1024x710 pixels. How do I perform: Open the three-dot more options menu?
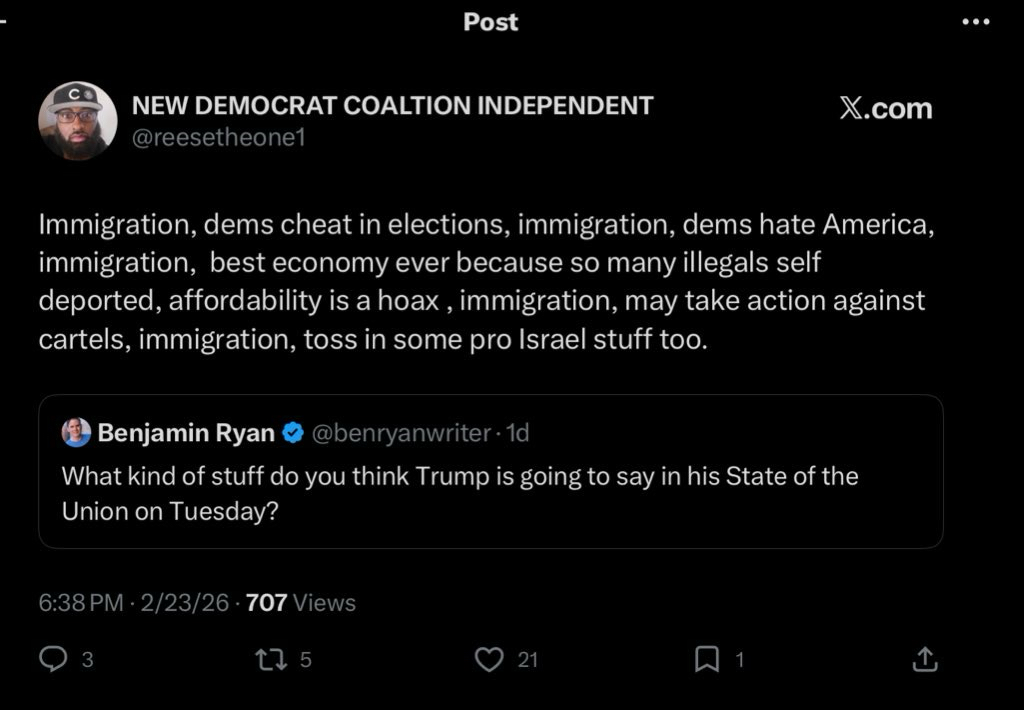[974, 22]
